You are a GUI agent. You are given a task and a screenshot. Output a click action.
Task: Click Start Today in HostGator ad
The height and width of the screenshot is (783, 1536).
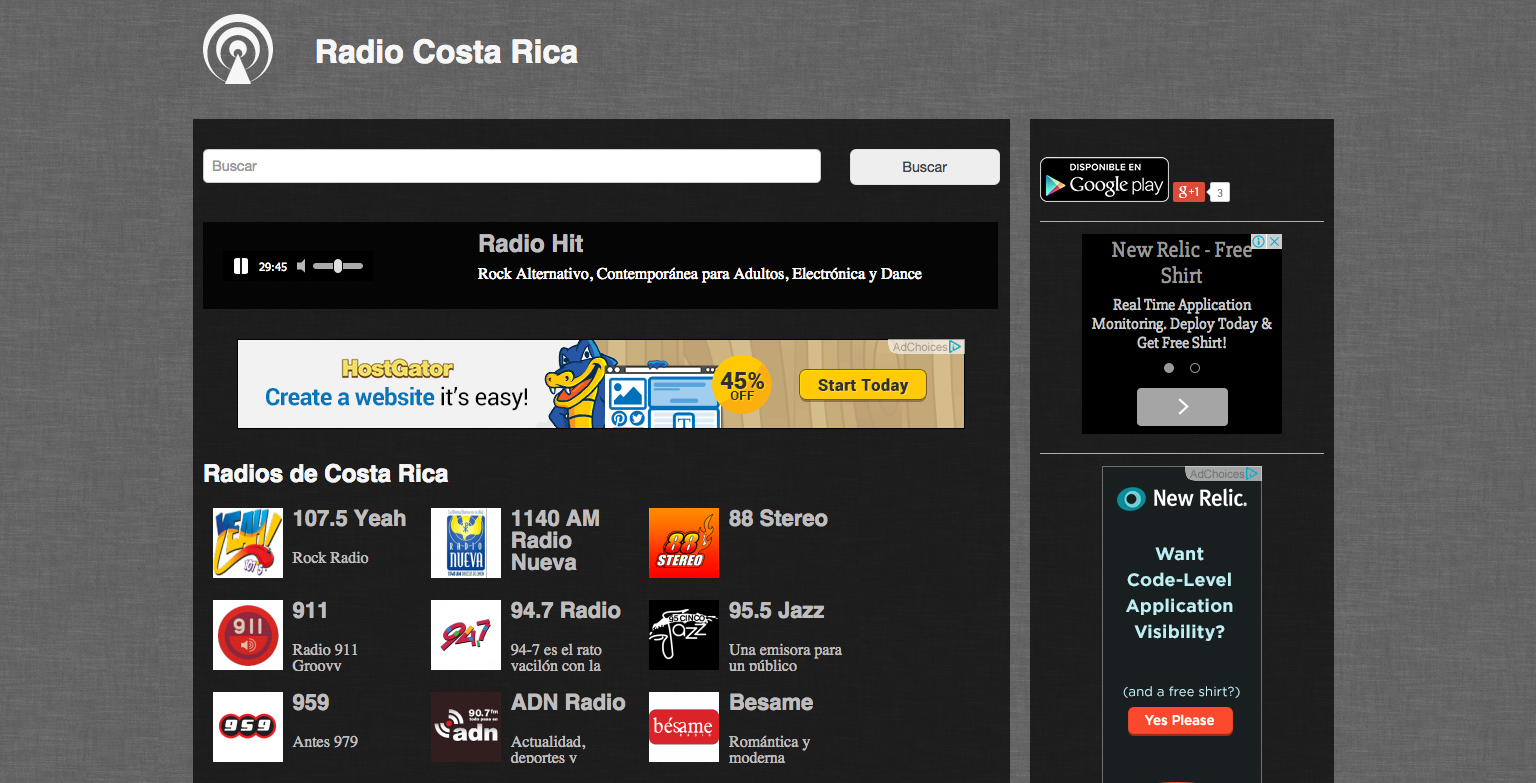click(x=862, y=385)
